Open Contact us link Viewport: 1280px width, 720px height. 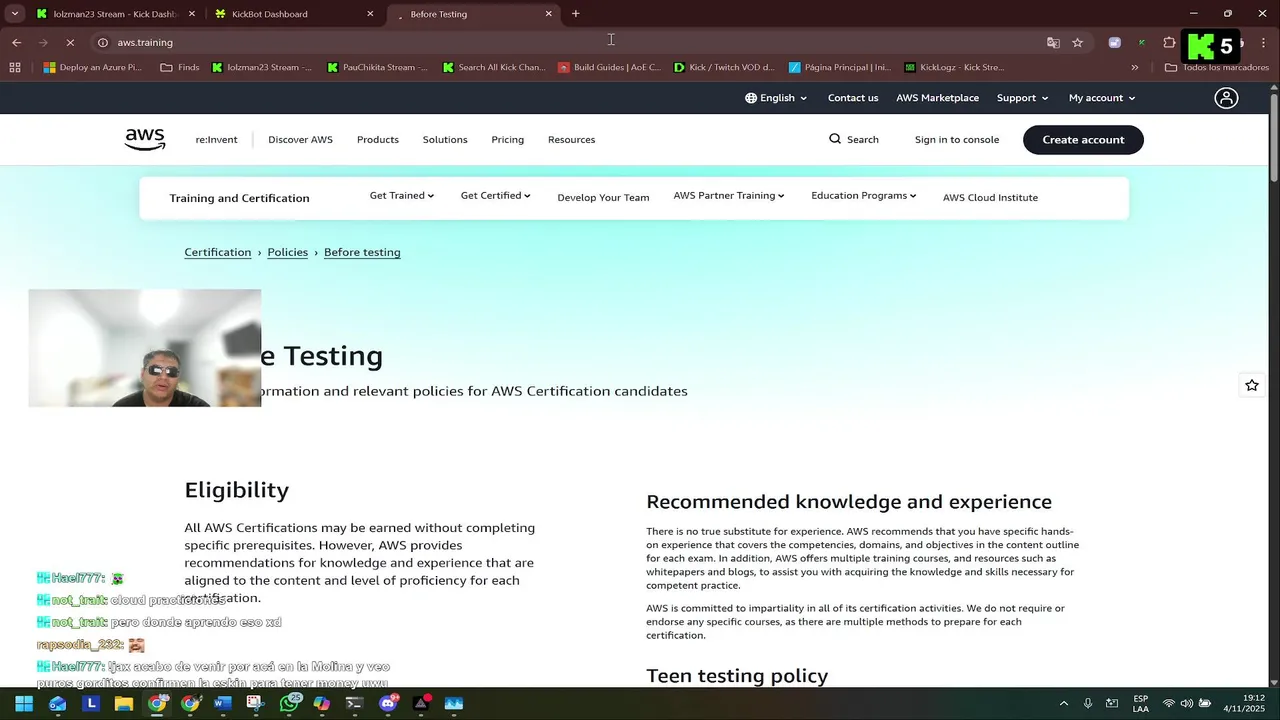(853, 98)
